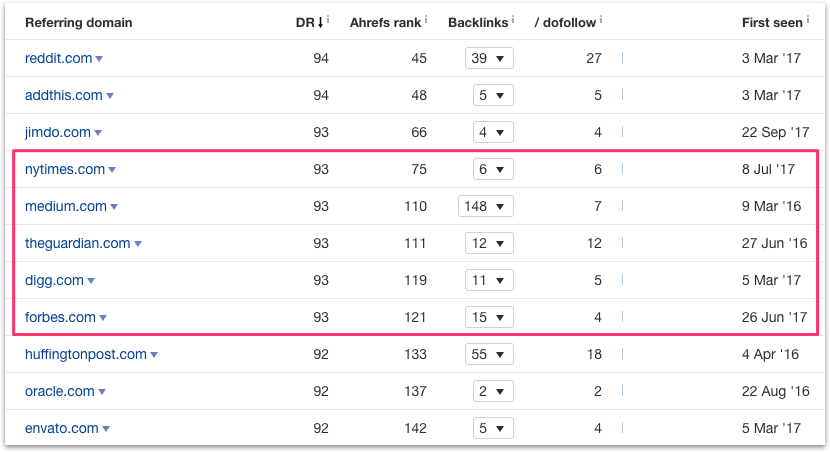
Task: Open the backlinks dropdown showing 148 for medium.com
Action: click(485, 206)
